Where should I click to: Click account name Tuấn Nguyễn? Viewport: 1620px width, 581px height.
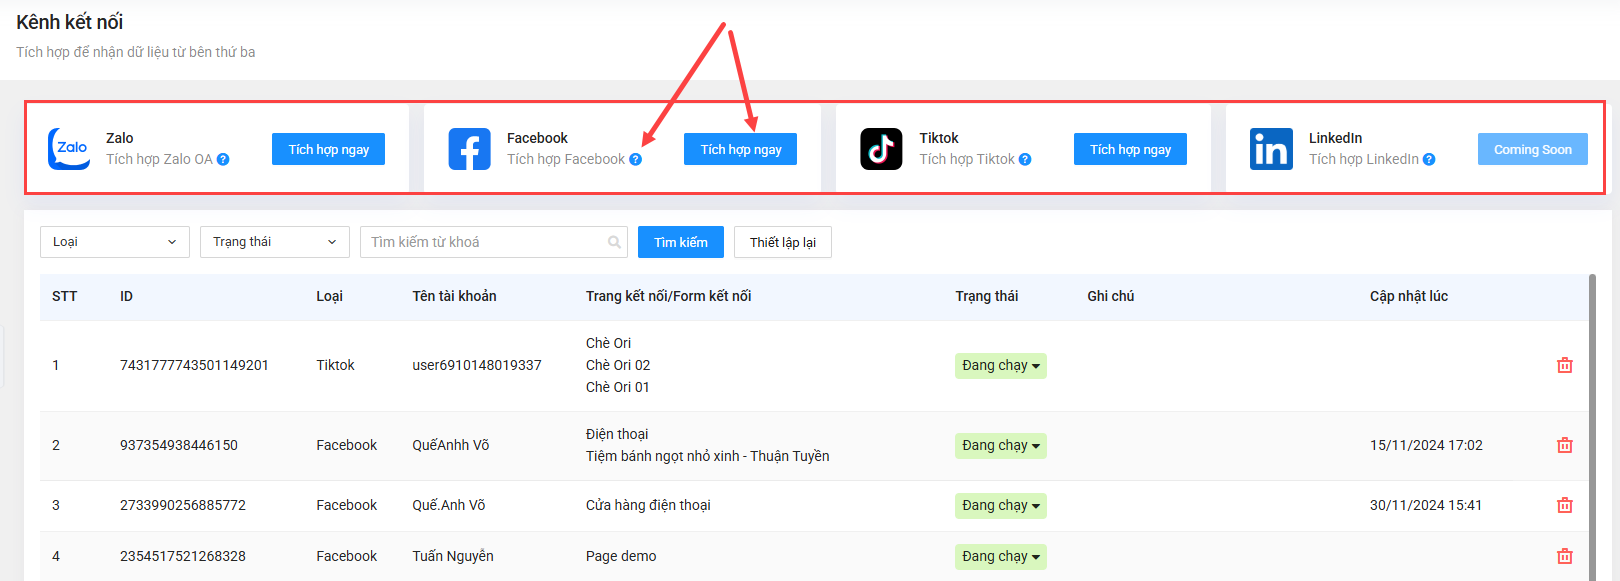(x=453, y=556)
